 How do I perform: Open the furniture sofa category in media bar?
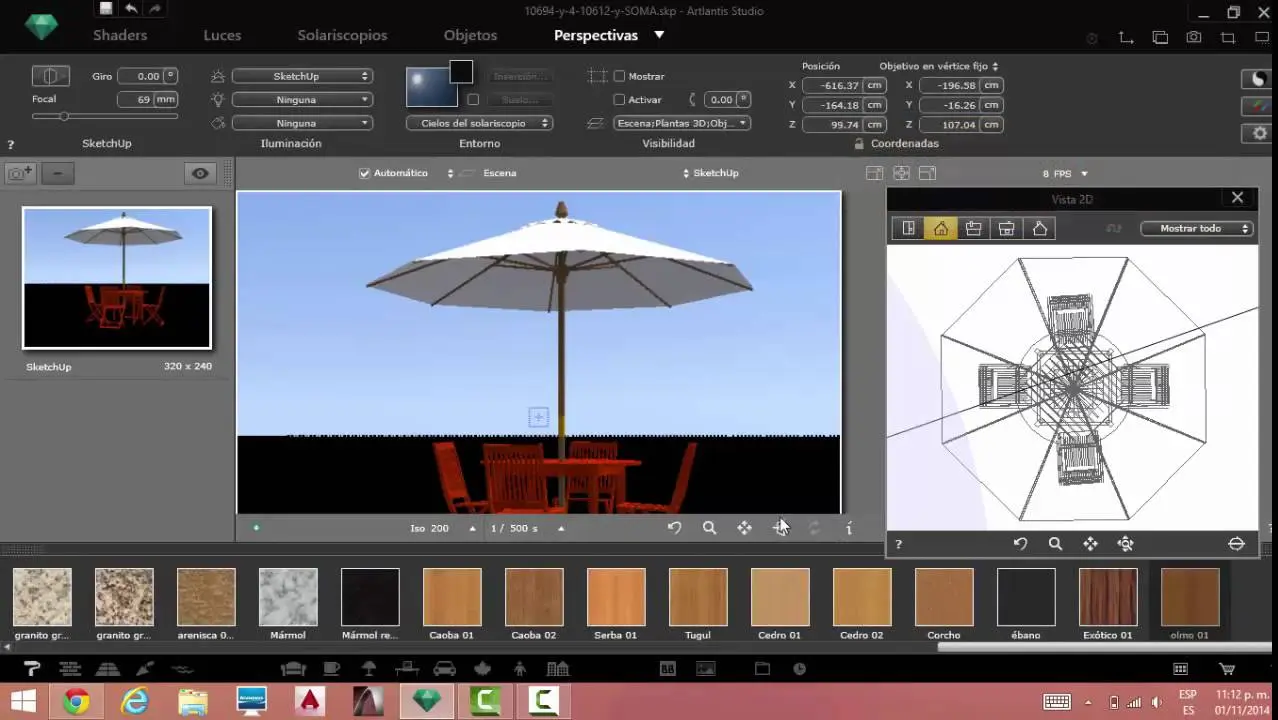click(x=293, y=669)
